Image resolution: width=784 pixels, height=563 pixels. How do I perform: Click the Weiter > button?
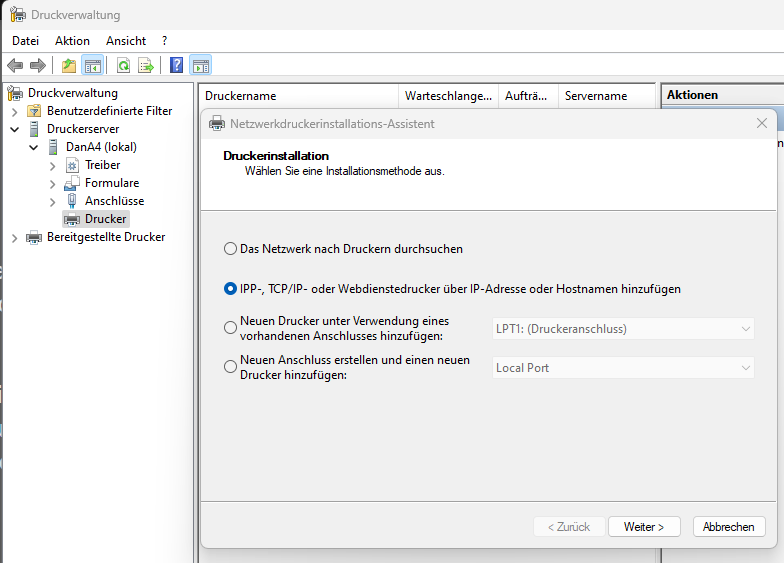pyautogui.click(x=644, y=527)
